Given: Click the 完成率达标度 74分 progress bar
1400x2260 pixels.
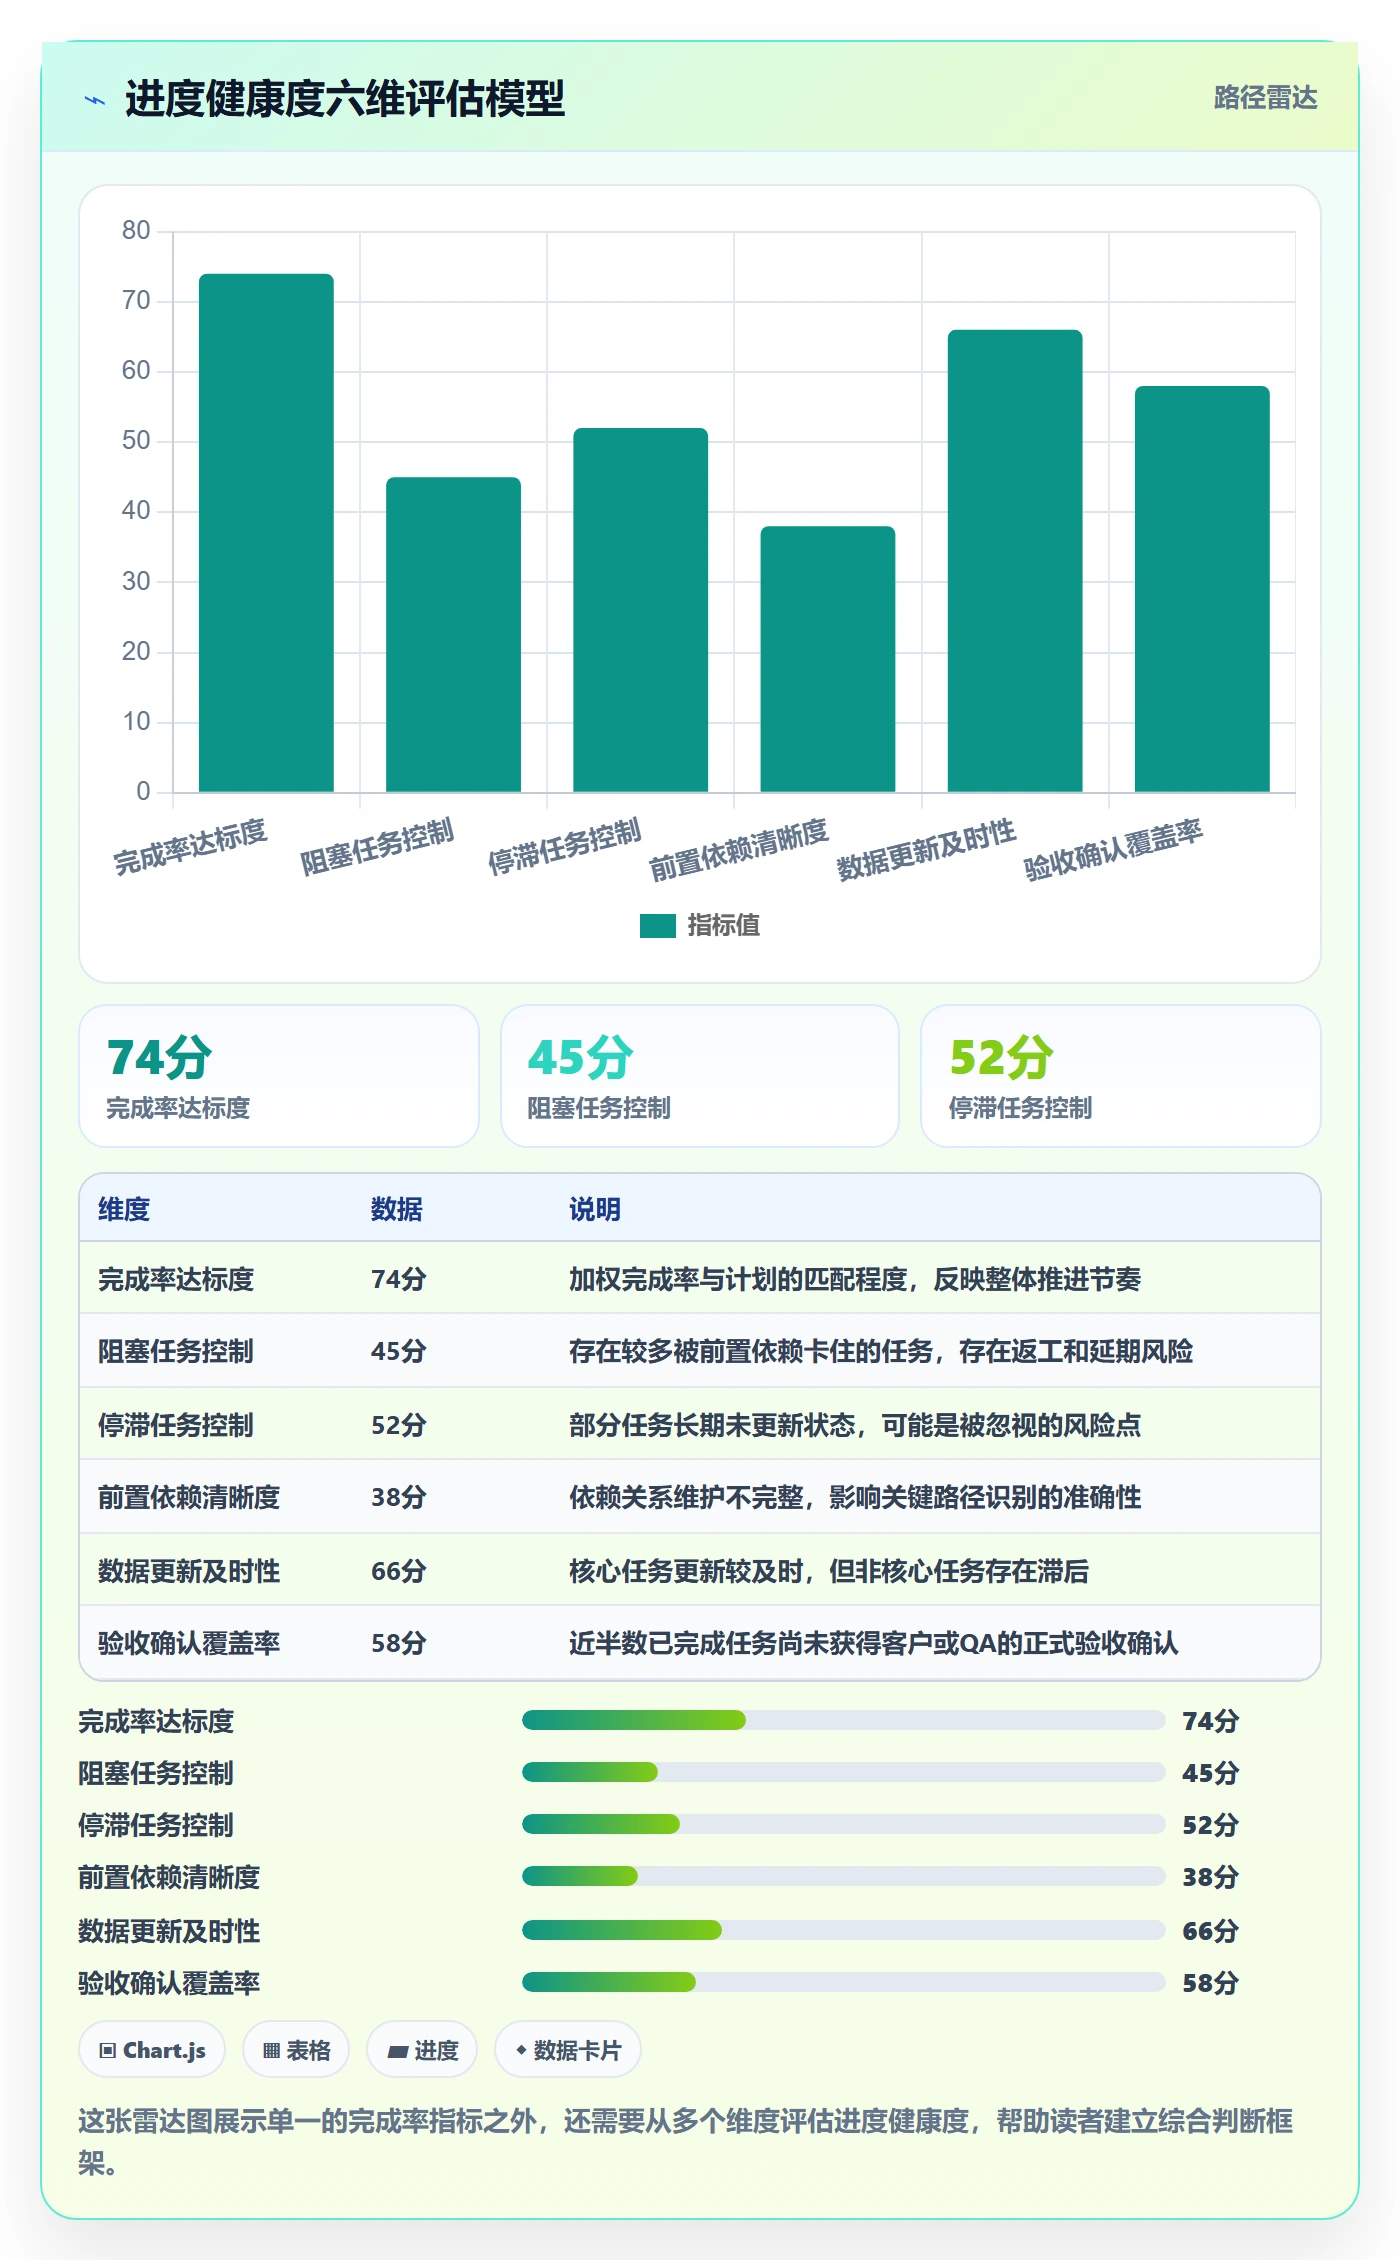Looking at the screenshot, I should click(x=844, y=1720).
